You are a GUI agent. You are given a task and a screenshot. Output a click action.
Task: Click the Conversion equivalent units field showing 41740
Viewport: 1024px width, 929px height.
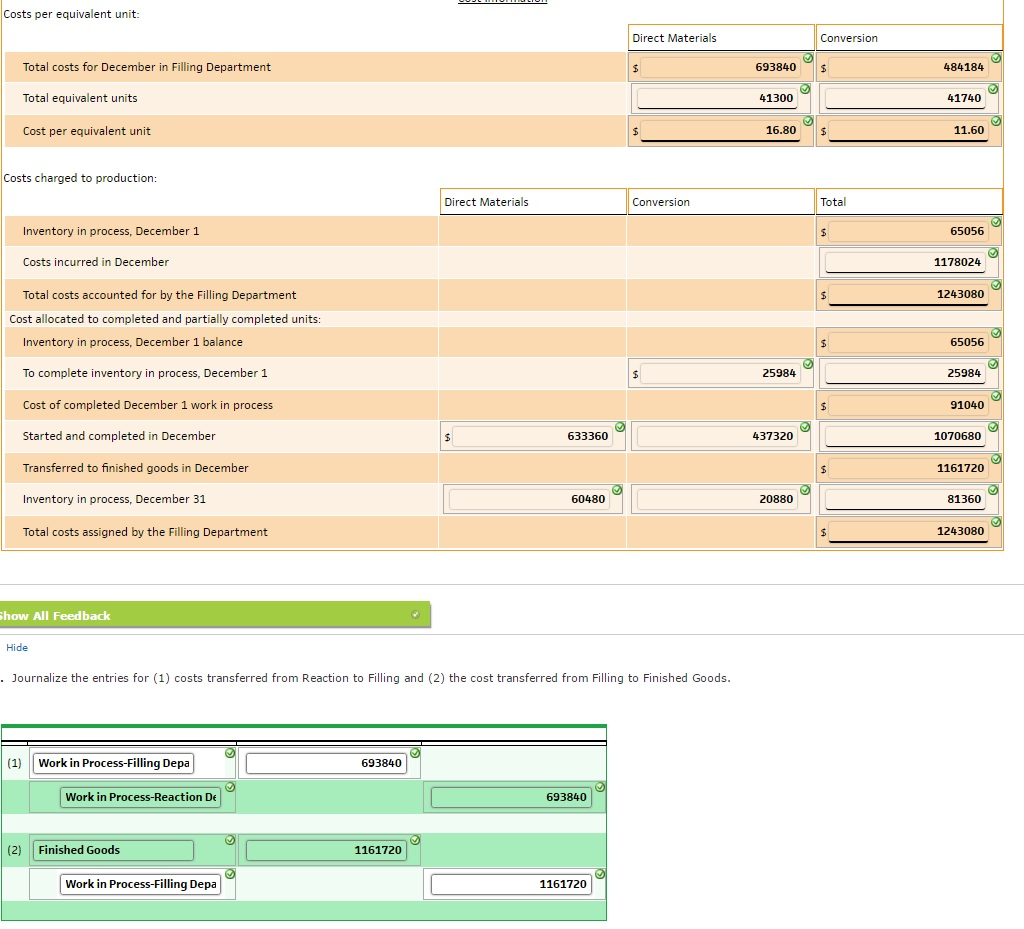pos(905,98)
